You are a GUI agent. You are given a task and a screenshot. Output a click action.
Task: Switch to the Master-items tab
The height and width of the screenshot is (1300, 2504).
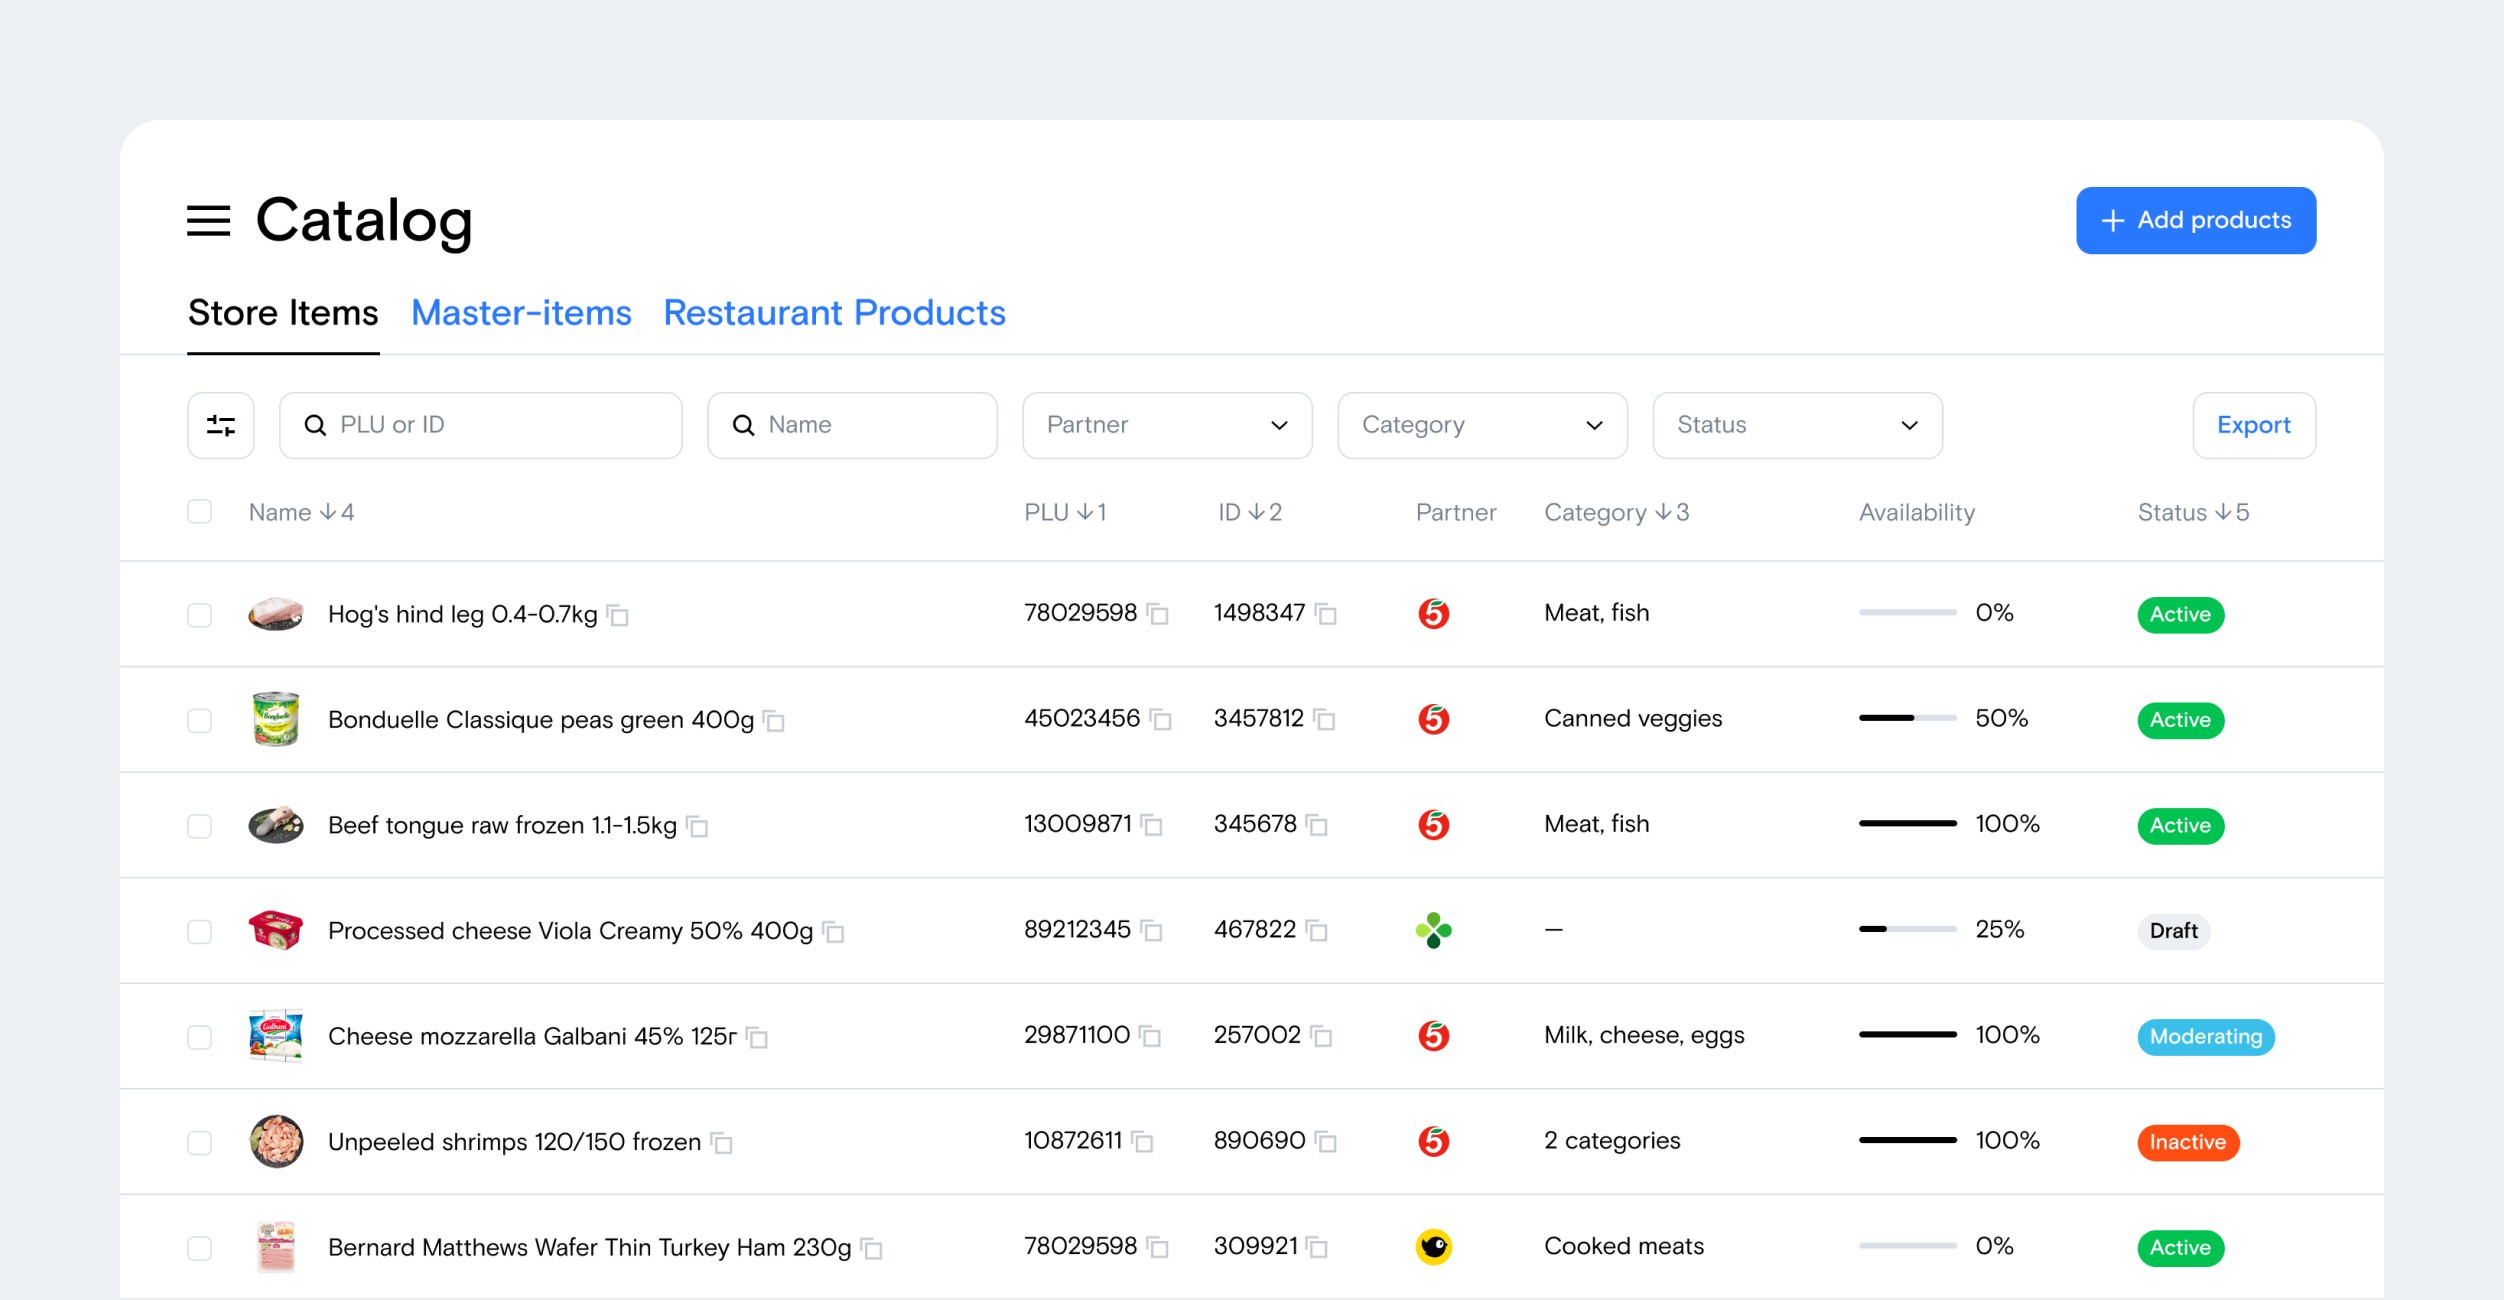click(x=521, y=313)
